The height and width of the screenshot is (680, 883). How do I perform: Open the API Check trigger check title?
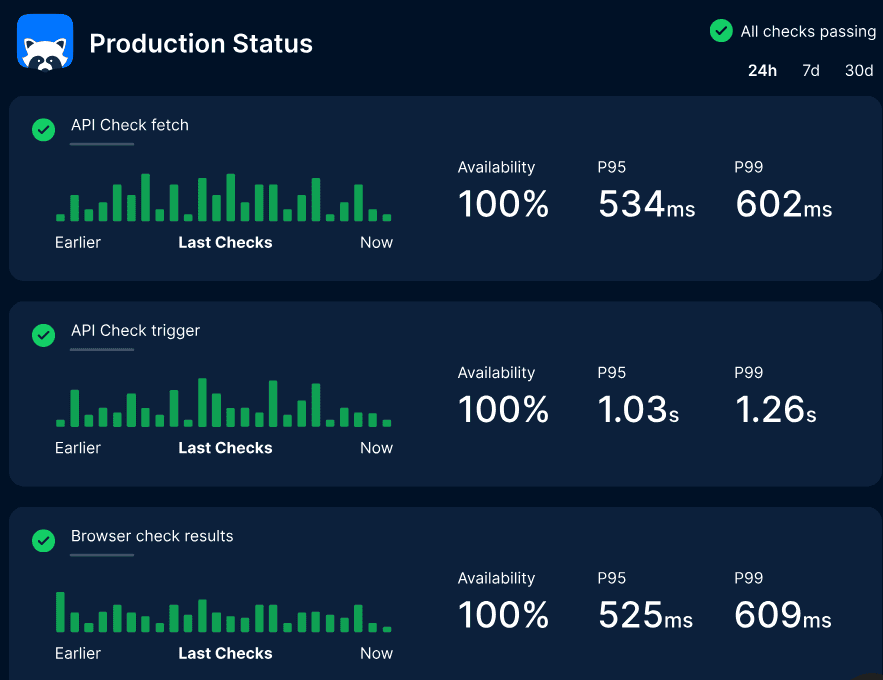pos(135,330)
